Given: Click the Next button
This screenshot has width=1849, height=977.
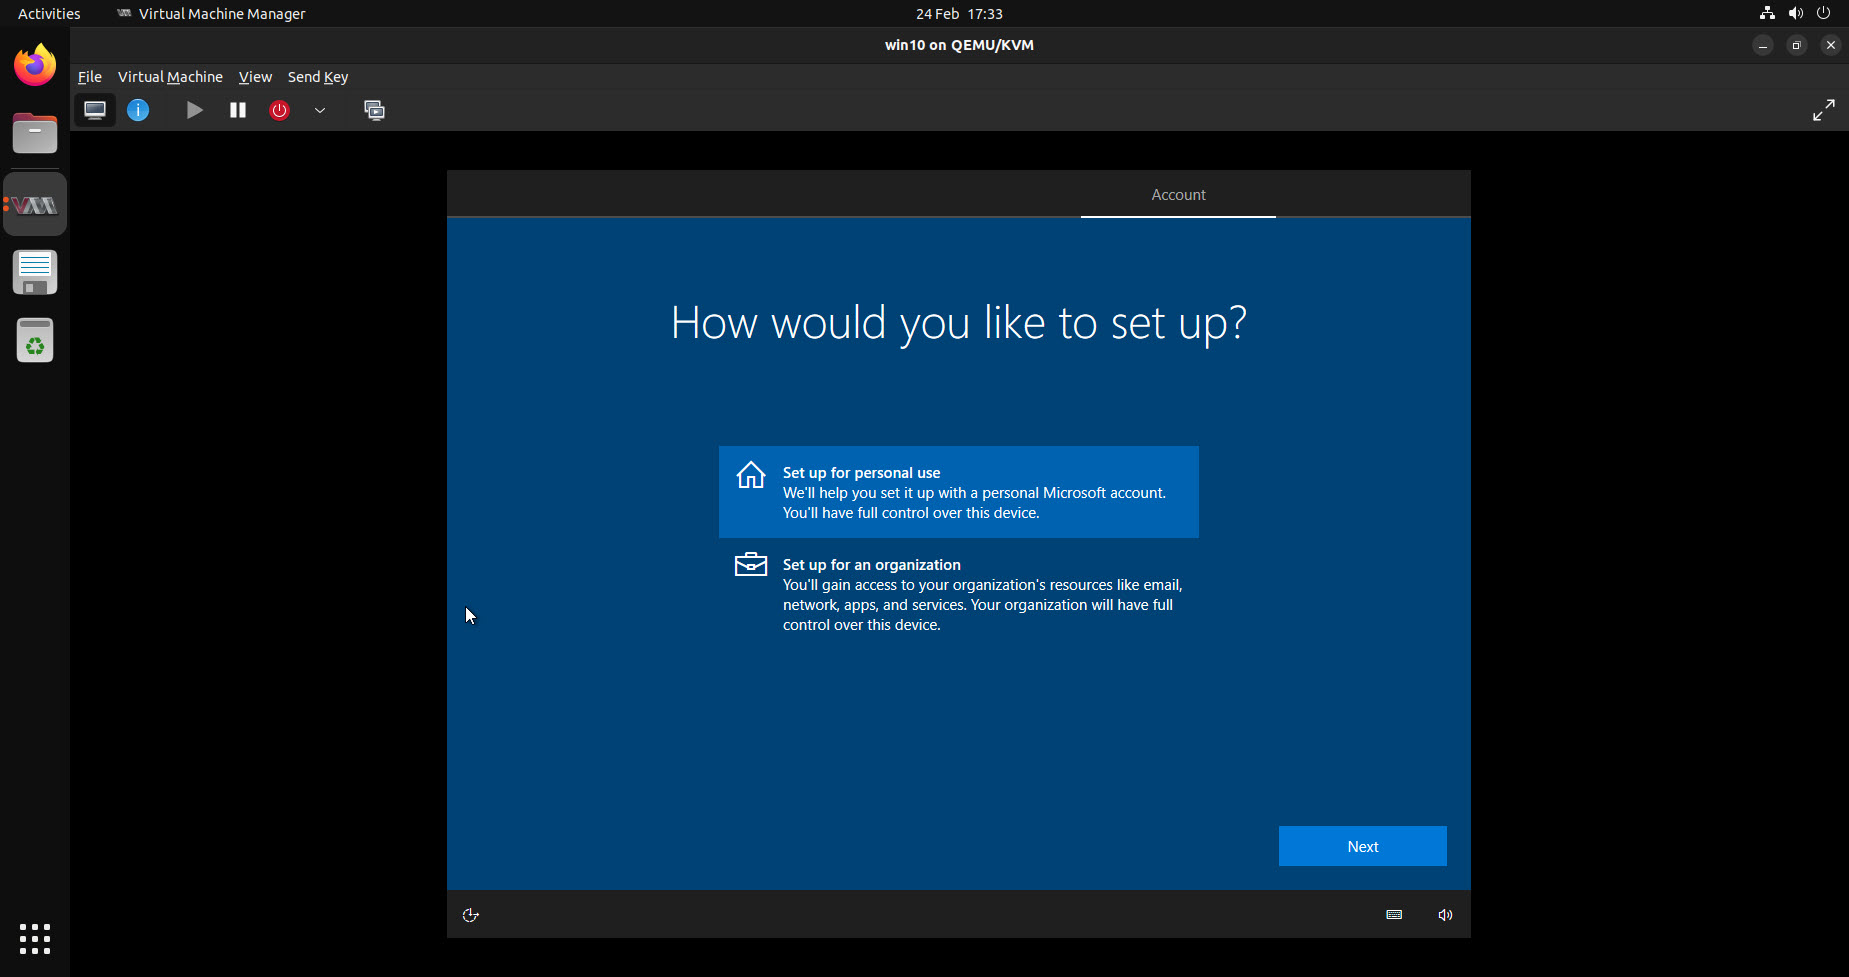Looking at the screenshot, I should 1362,845.
